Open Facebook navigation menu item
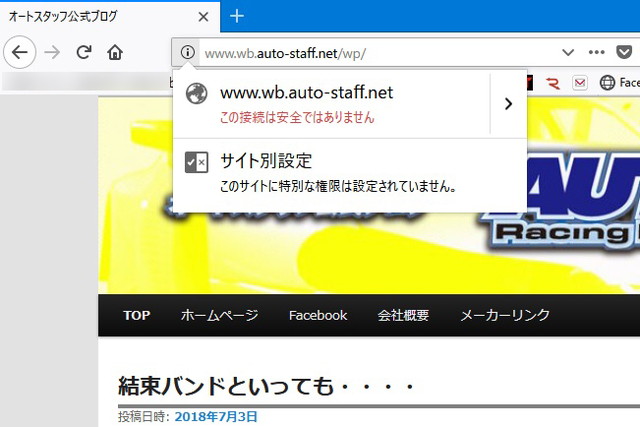 [x=318, y=315]
